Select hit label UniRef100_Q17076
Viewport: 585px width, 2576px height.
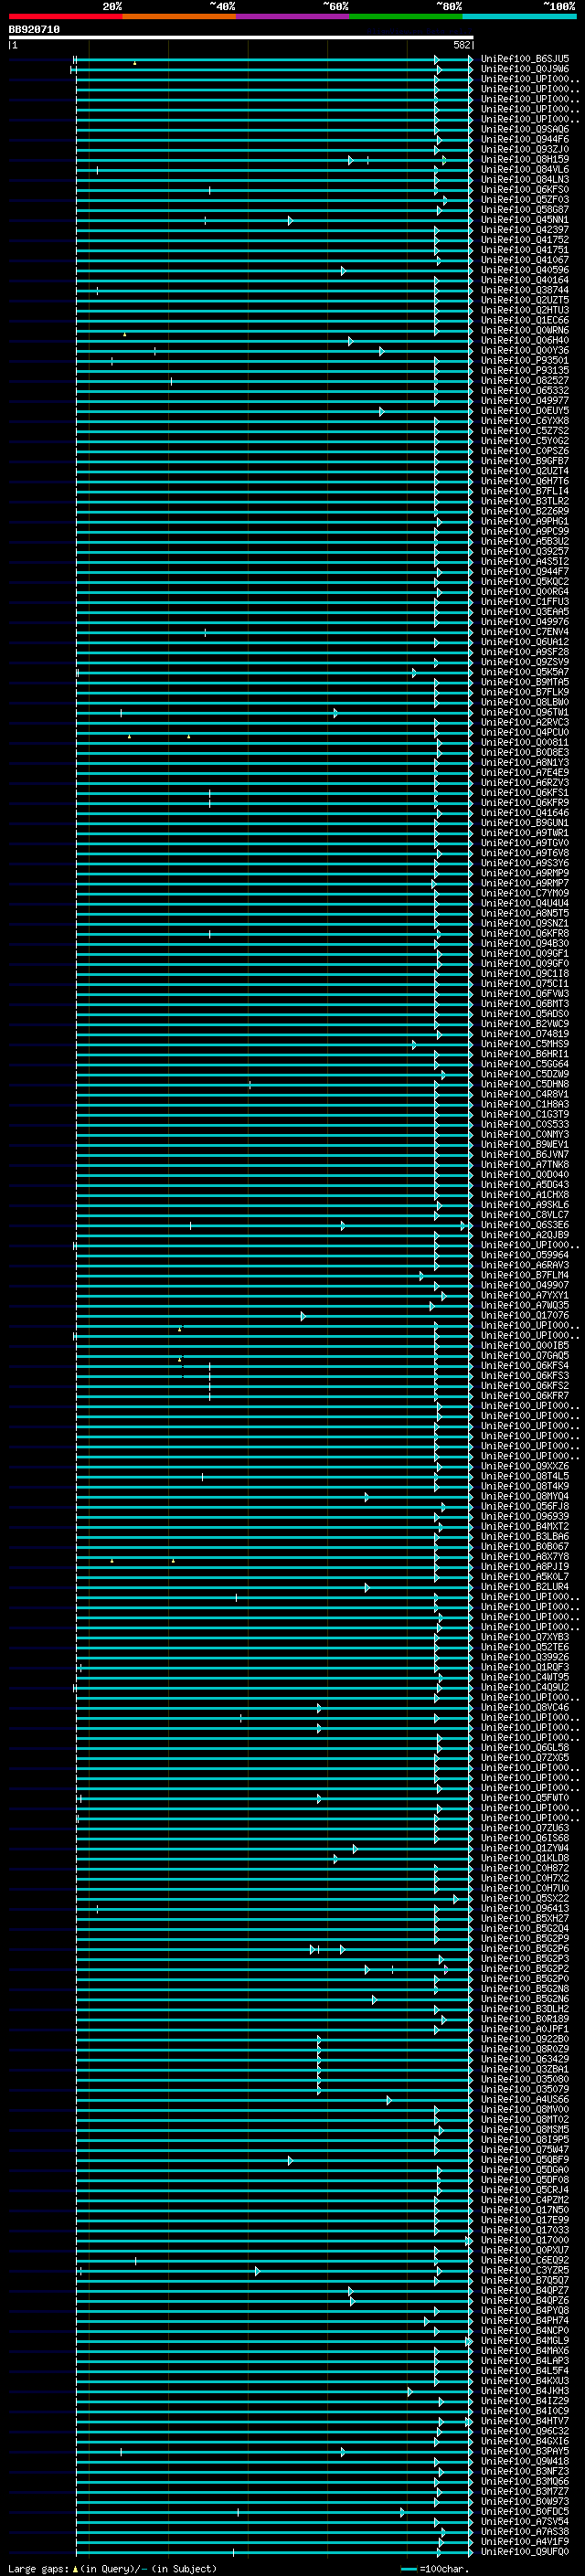tap(525, 1315)
